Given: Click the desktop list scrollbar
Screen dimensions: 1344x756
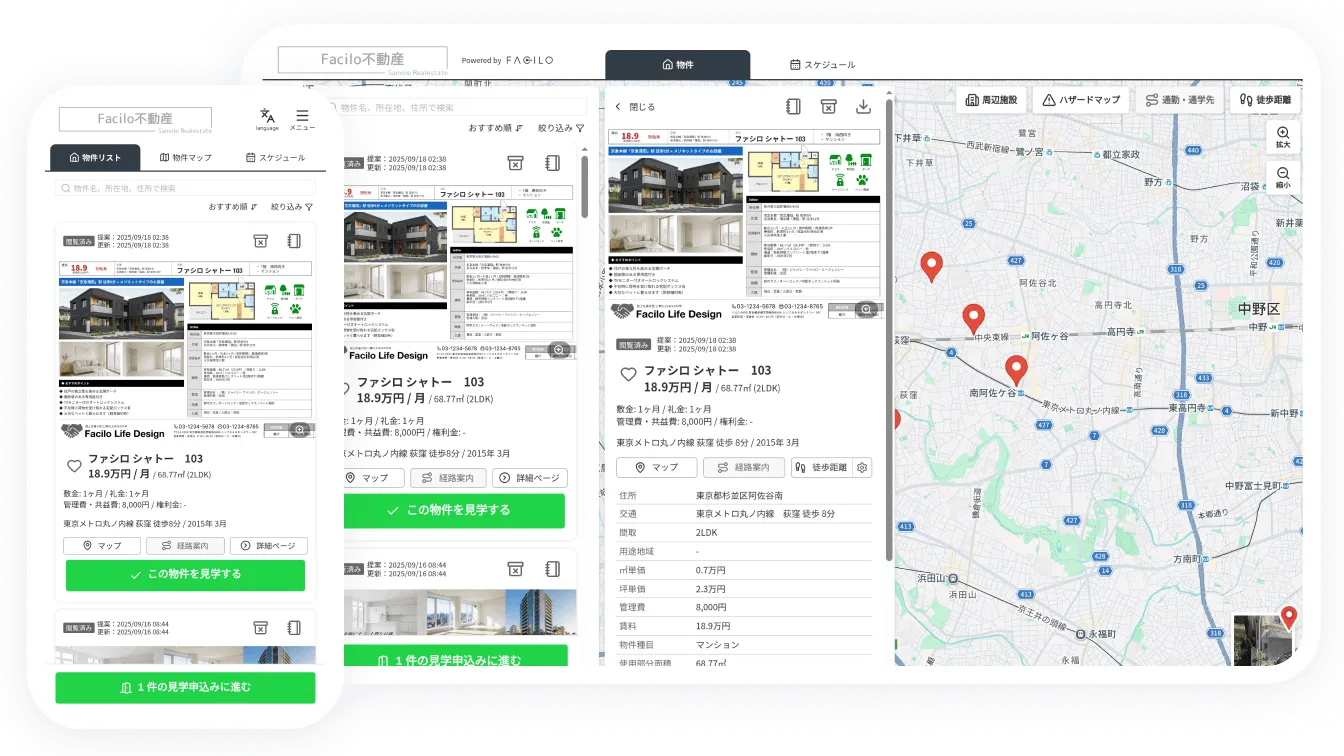Looking at the screenshot, I should coord(584,185).
